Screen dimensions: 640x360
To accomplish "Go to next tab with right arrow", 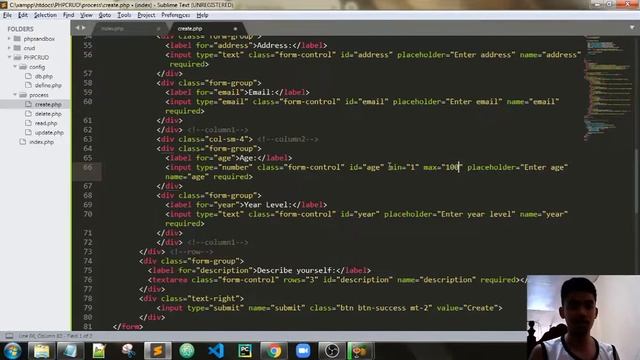I will pyautogui.click(x=84, y=28).
